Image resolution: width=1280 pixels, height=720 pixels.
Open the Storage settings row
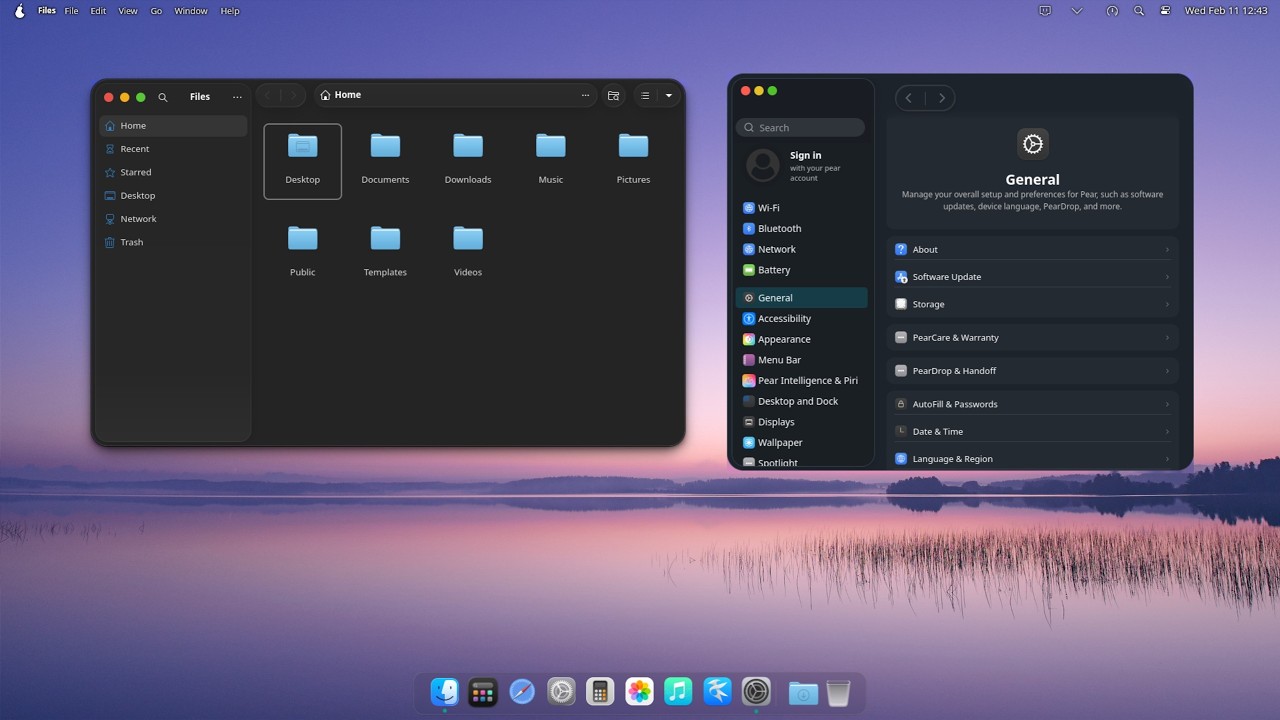1032,304
